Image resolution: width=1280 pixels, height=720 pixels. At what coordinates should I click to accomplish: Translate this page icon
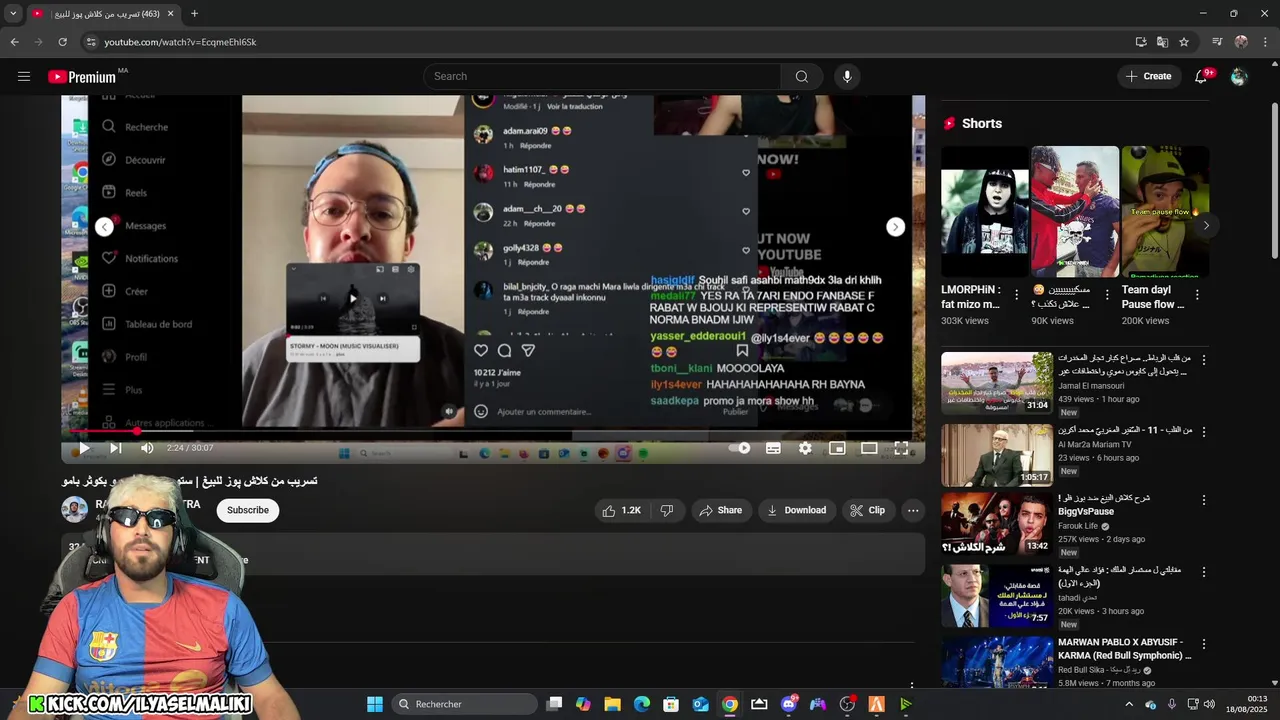(1162, 42)
